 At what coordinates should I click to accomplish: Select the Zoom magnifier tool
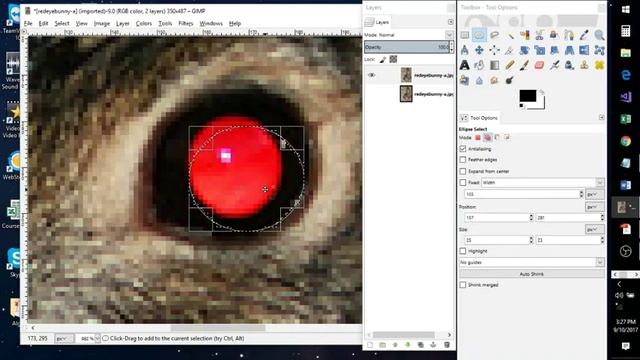[599, 36]
